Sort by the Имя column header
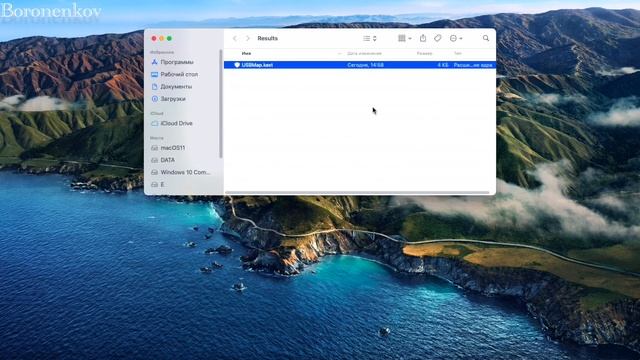The height and width of the screenshot is (360, 640). pyautogui.click(x=246, y=53)
